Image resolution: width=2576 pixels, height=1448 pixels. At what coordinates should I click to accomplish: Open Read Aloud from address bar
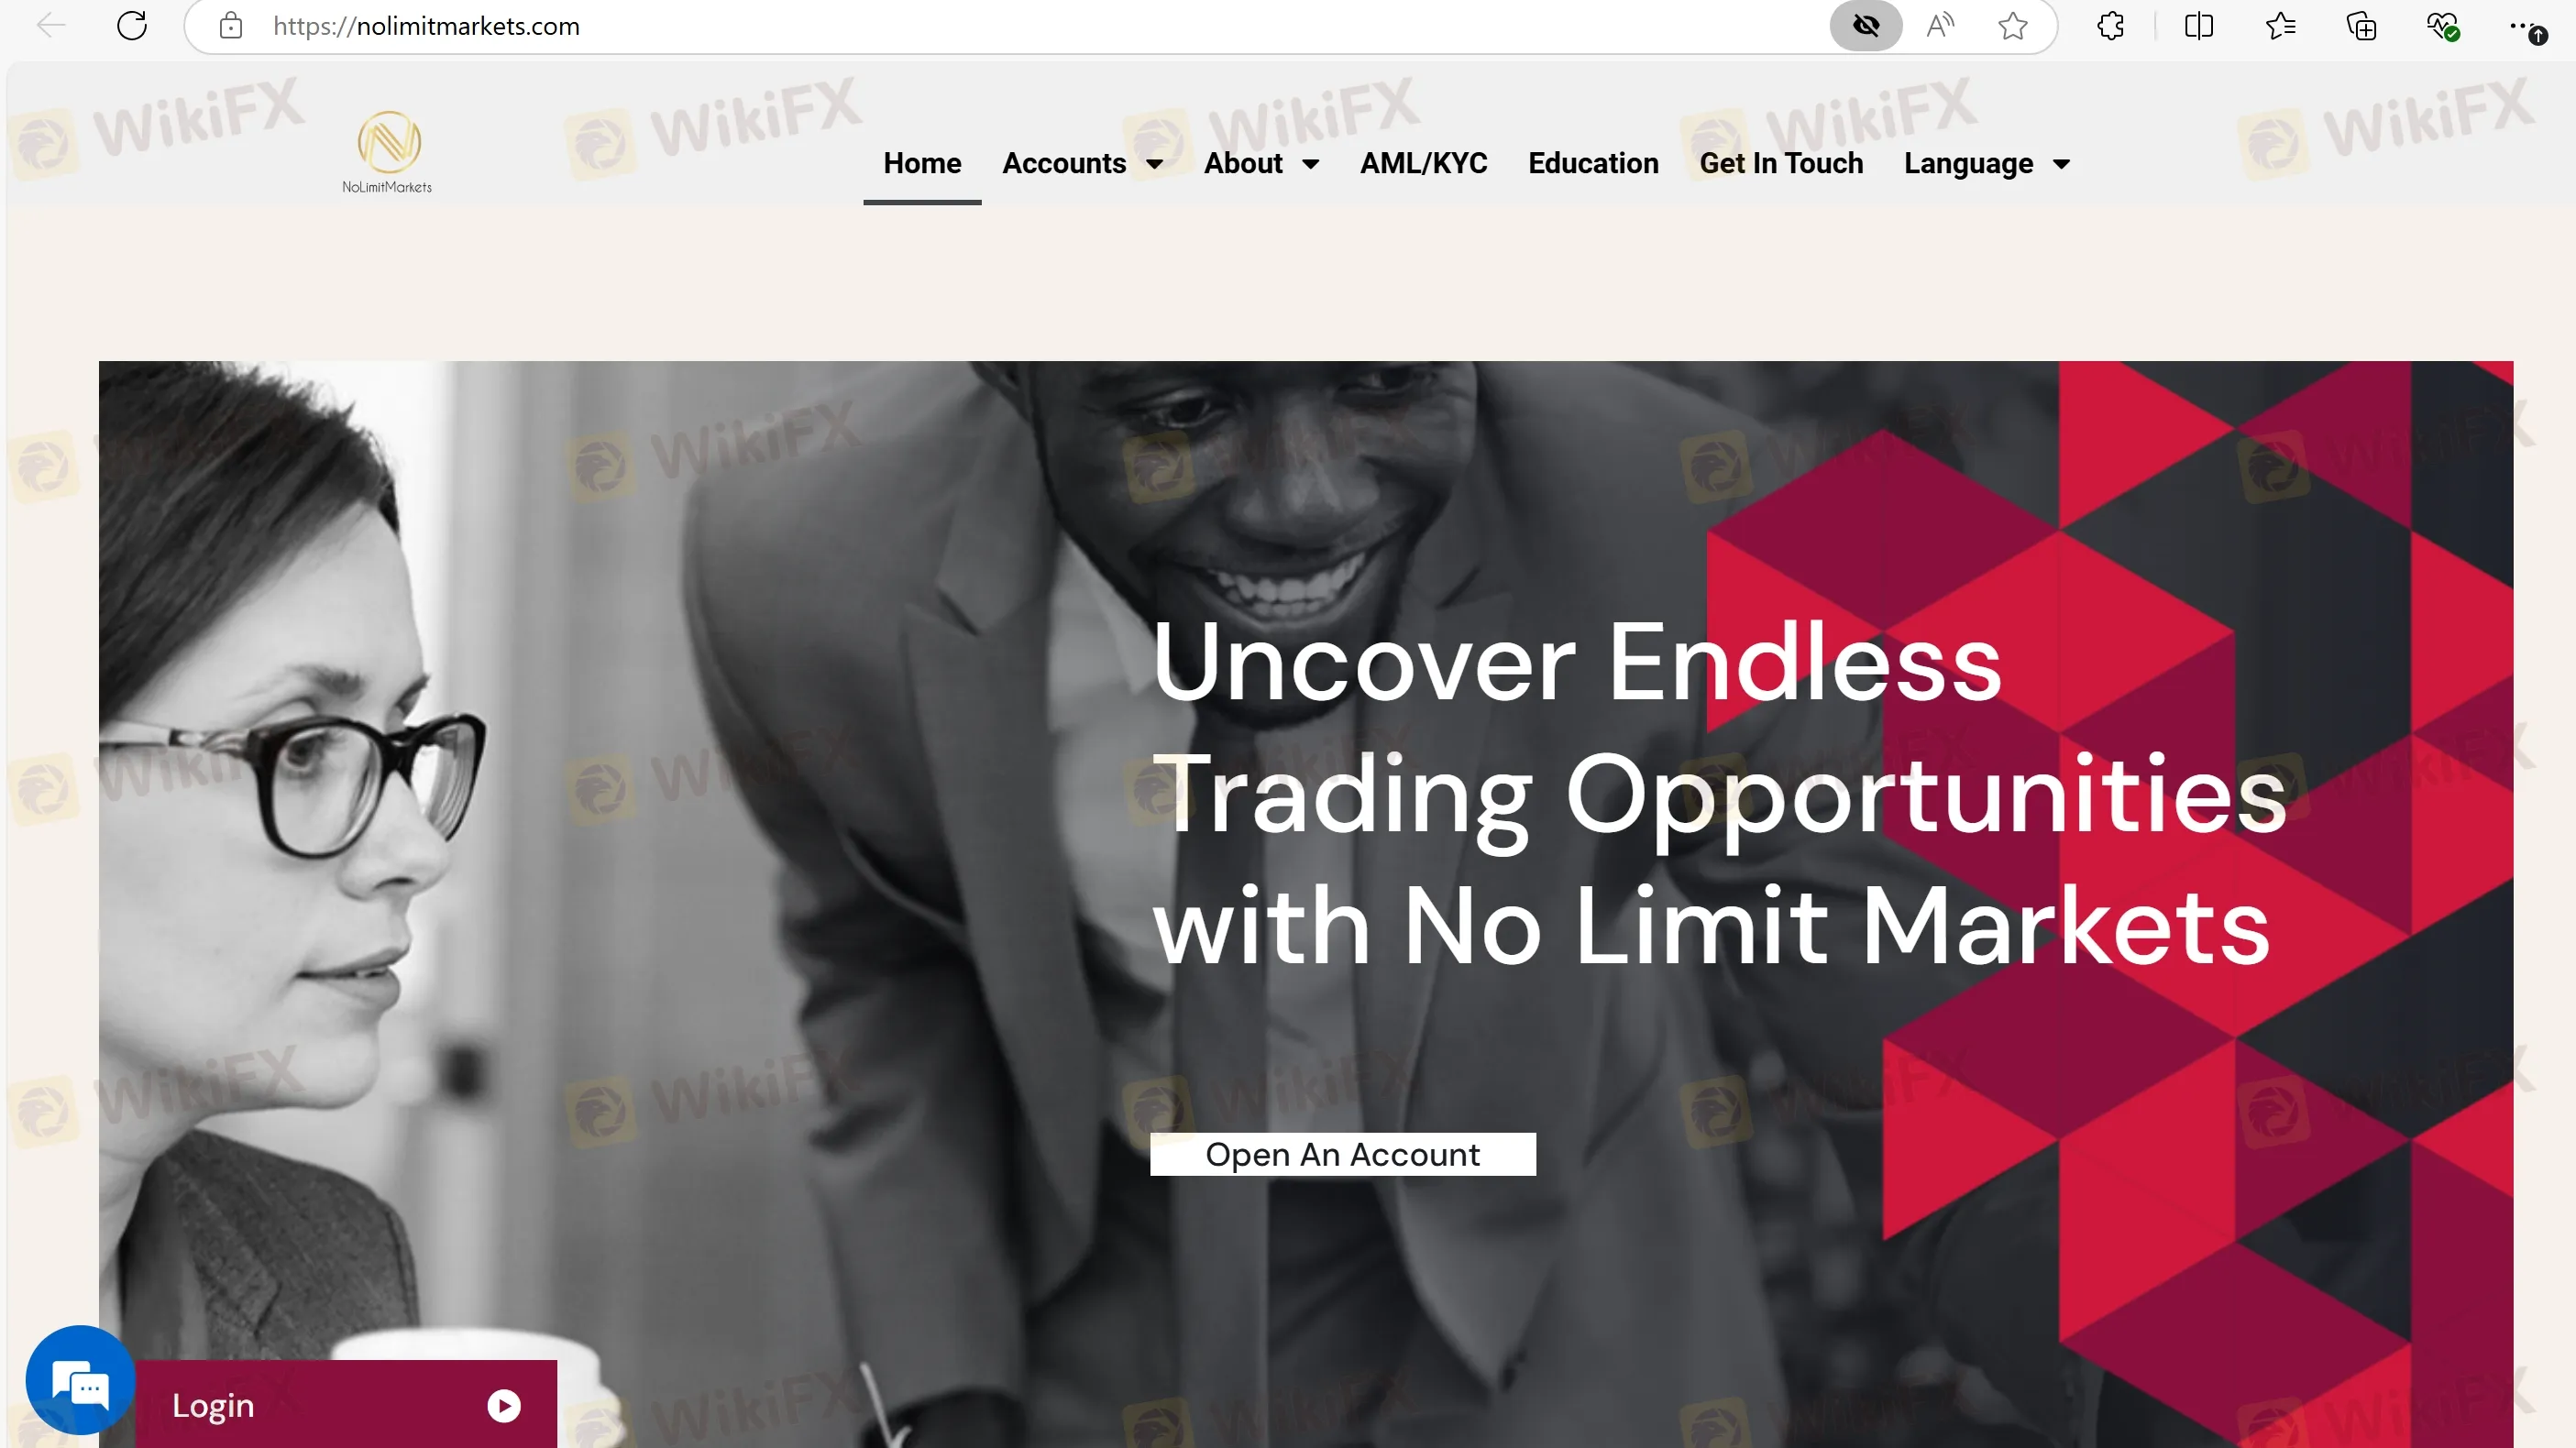pos(1940,26)
